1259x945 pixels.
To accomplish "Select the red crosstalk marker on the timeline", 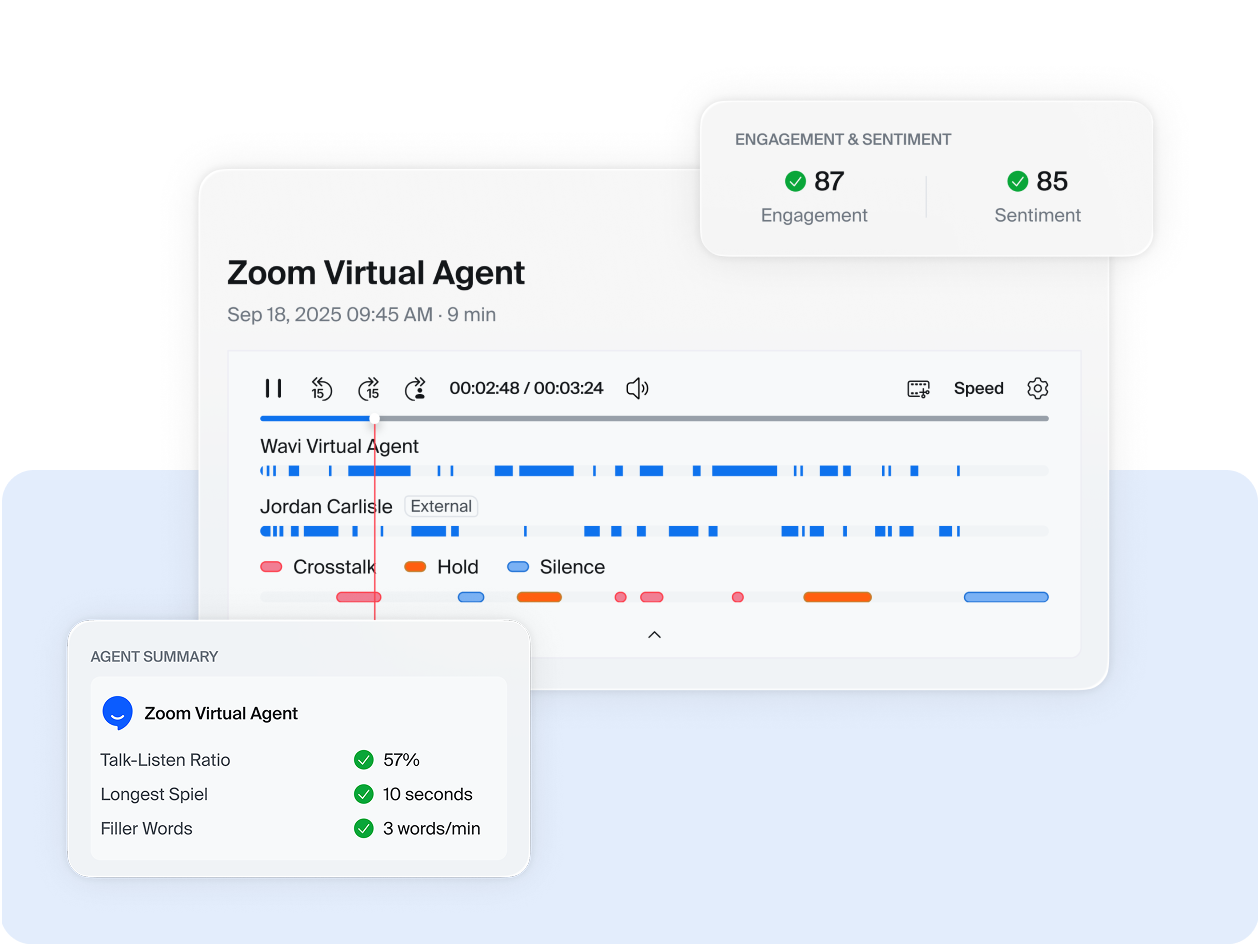I will [x=356, y=597].
